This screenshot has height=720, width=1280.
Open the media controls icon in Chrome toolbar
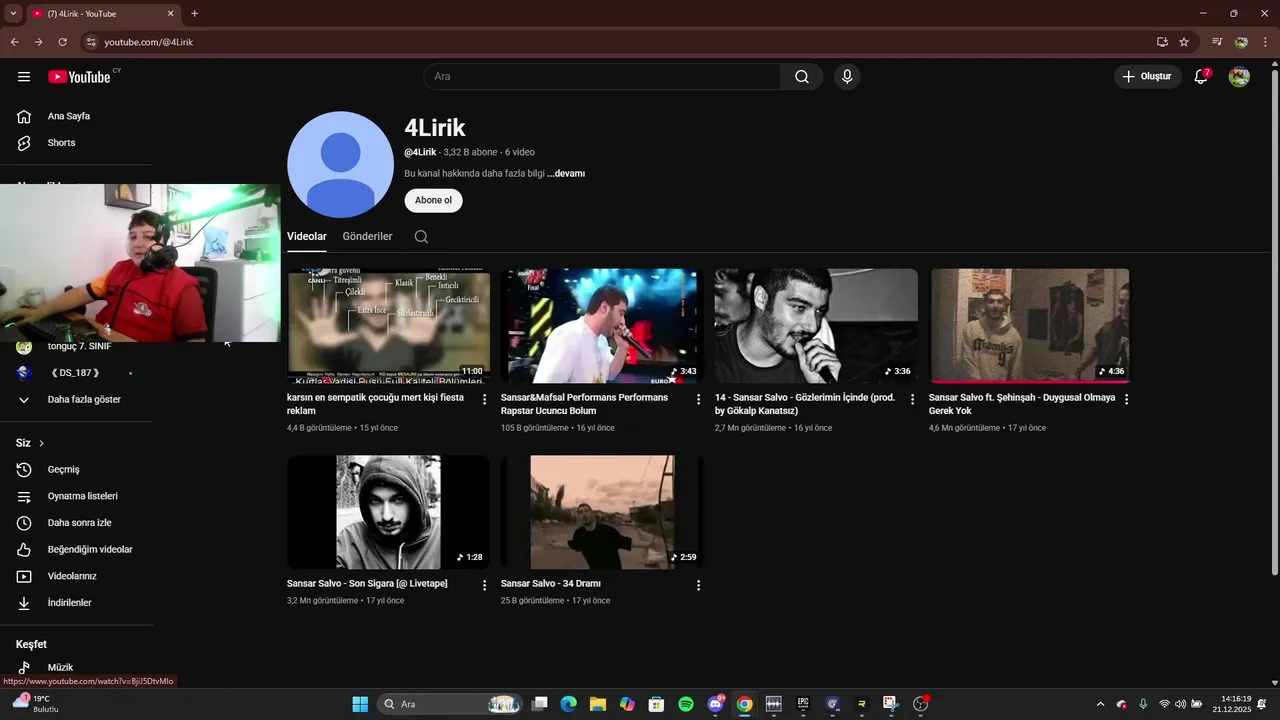pos(1217,42)
